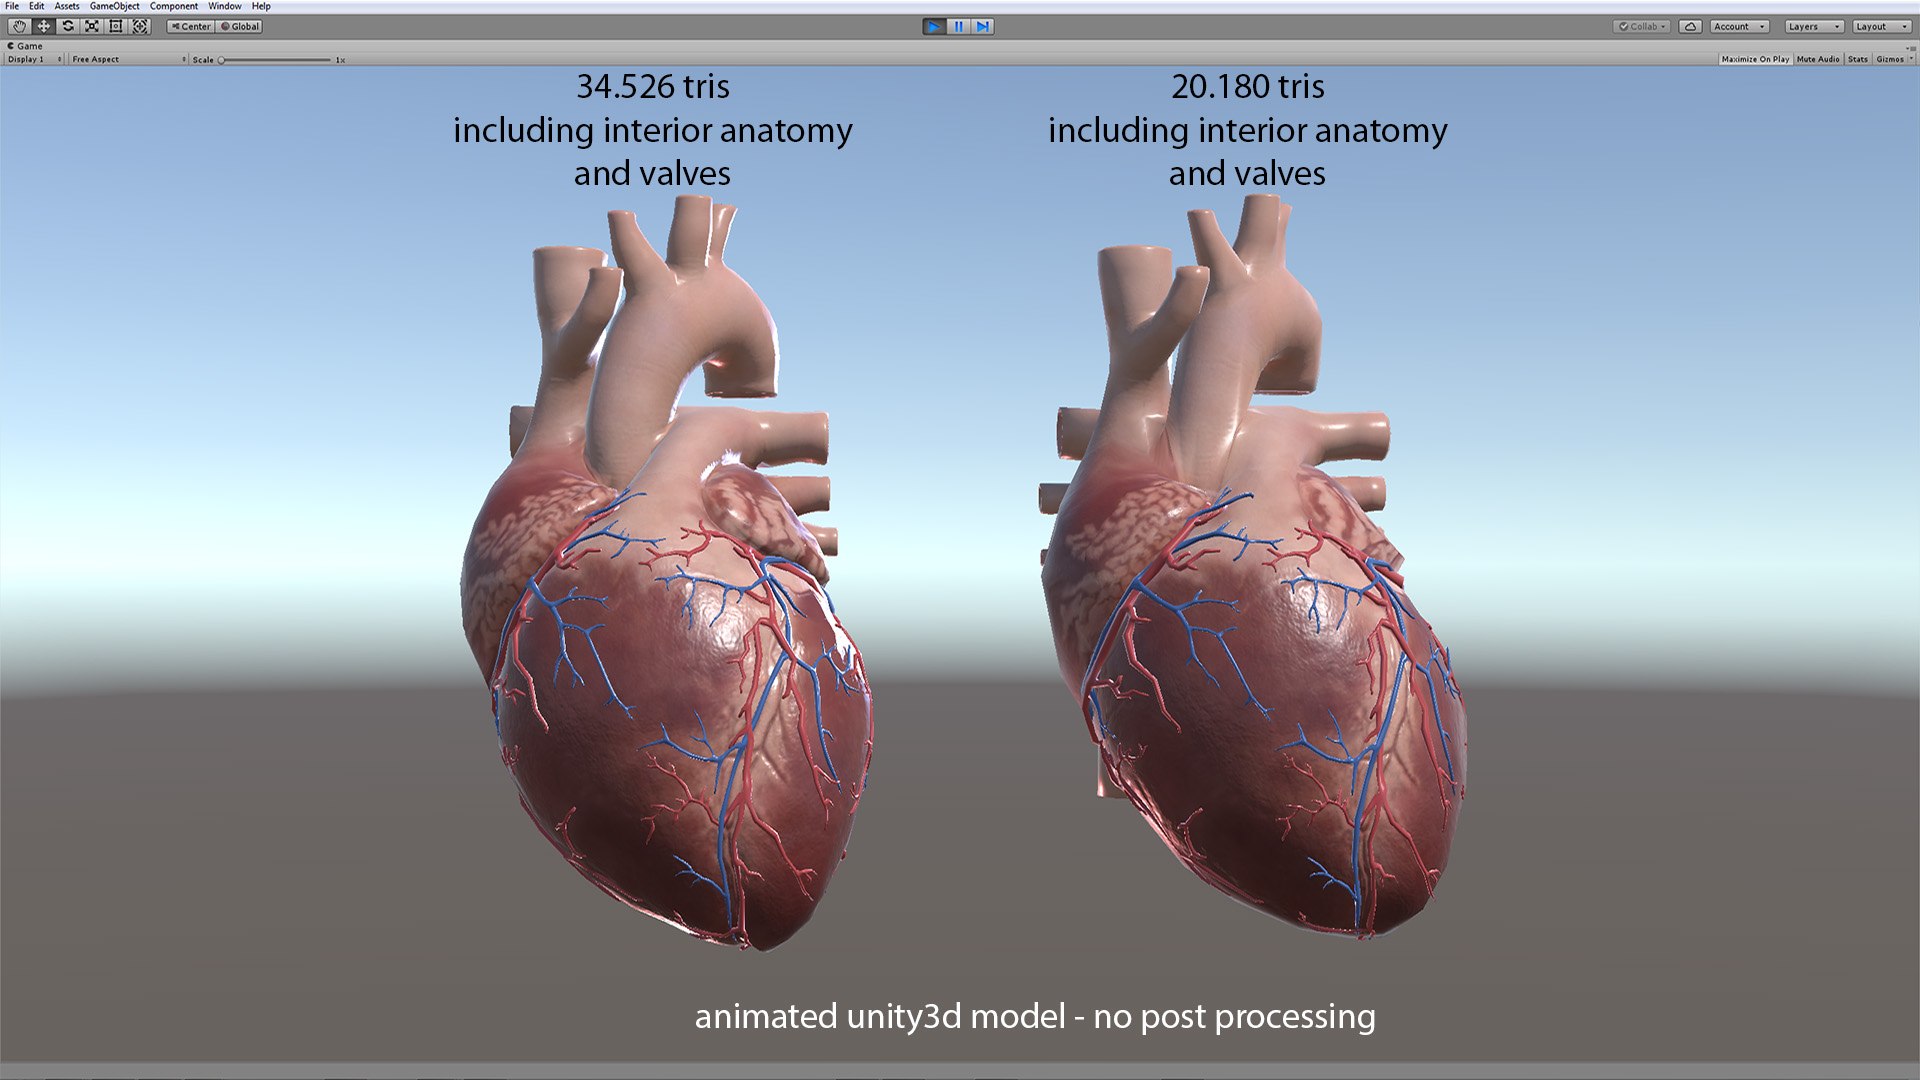The width and height of the screenshot is (1920, 1080).
Task: Open the GameObject menu
Action: (114, 6)
